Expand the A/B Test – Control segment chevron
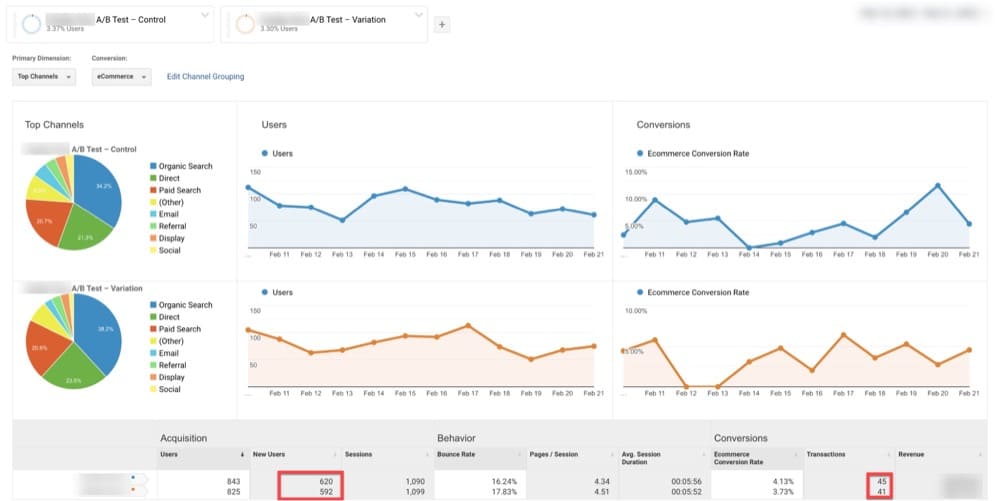Screen dimensions: 1000x501 204,15
